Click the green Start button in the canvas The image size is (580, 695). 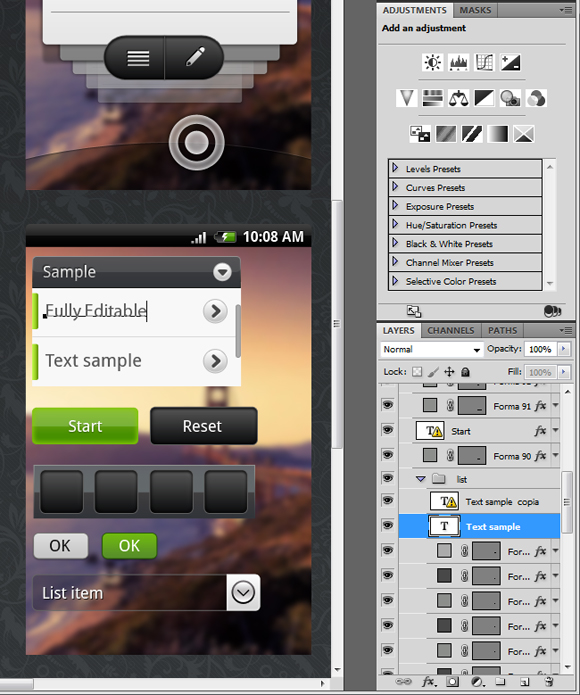tap(85, 426)
